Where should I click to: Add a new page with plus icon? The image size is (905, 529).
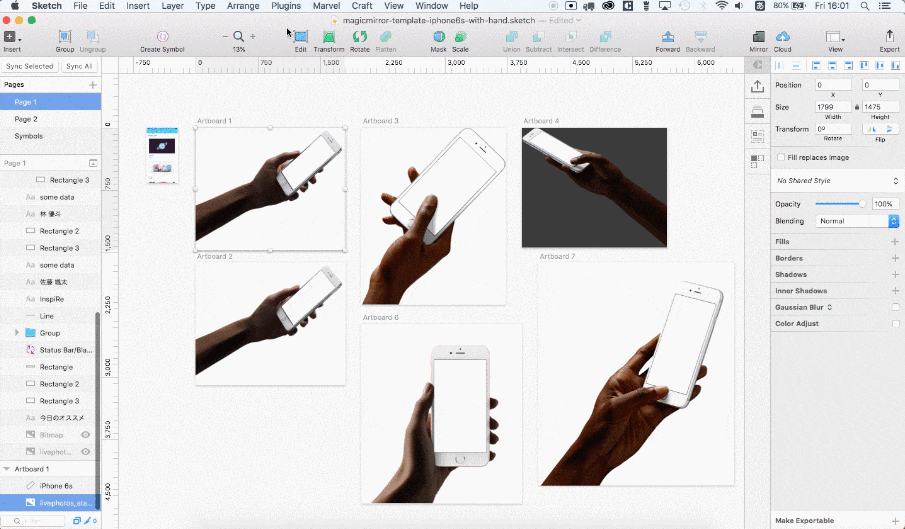pyautogui.click(x=92, y=85)
